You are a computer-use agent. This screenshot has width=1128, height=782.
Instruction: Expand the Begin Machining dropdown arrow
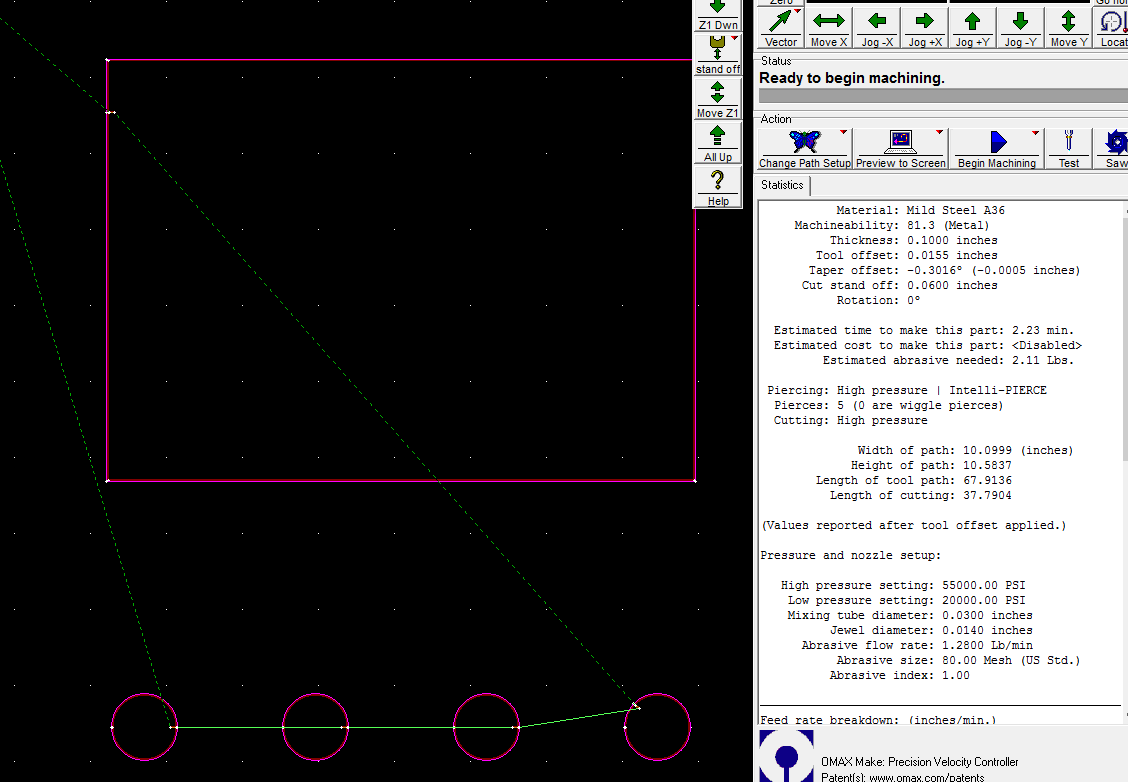[1035, 132]
